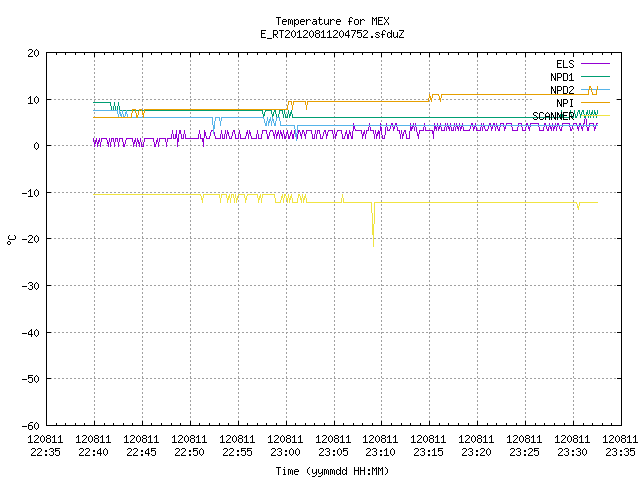Viewport: 640px width, 480px height.
Task: Click the 'Temperature for MEX' chart title
Action: (332, 21)
